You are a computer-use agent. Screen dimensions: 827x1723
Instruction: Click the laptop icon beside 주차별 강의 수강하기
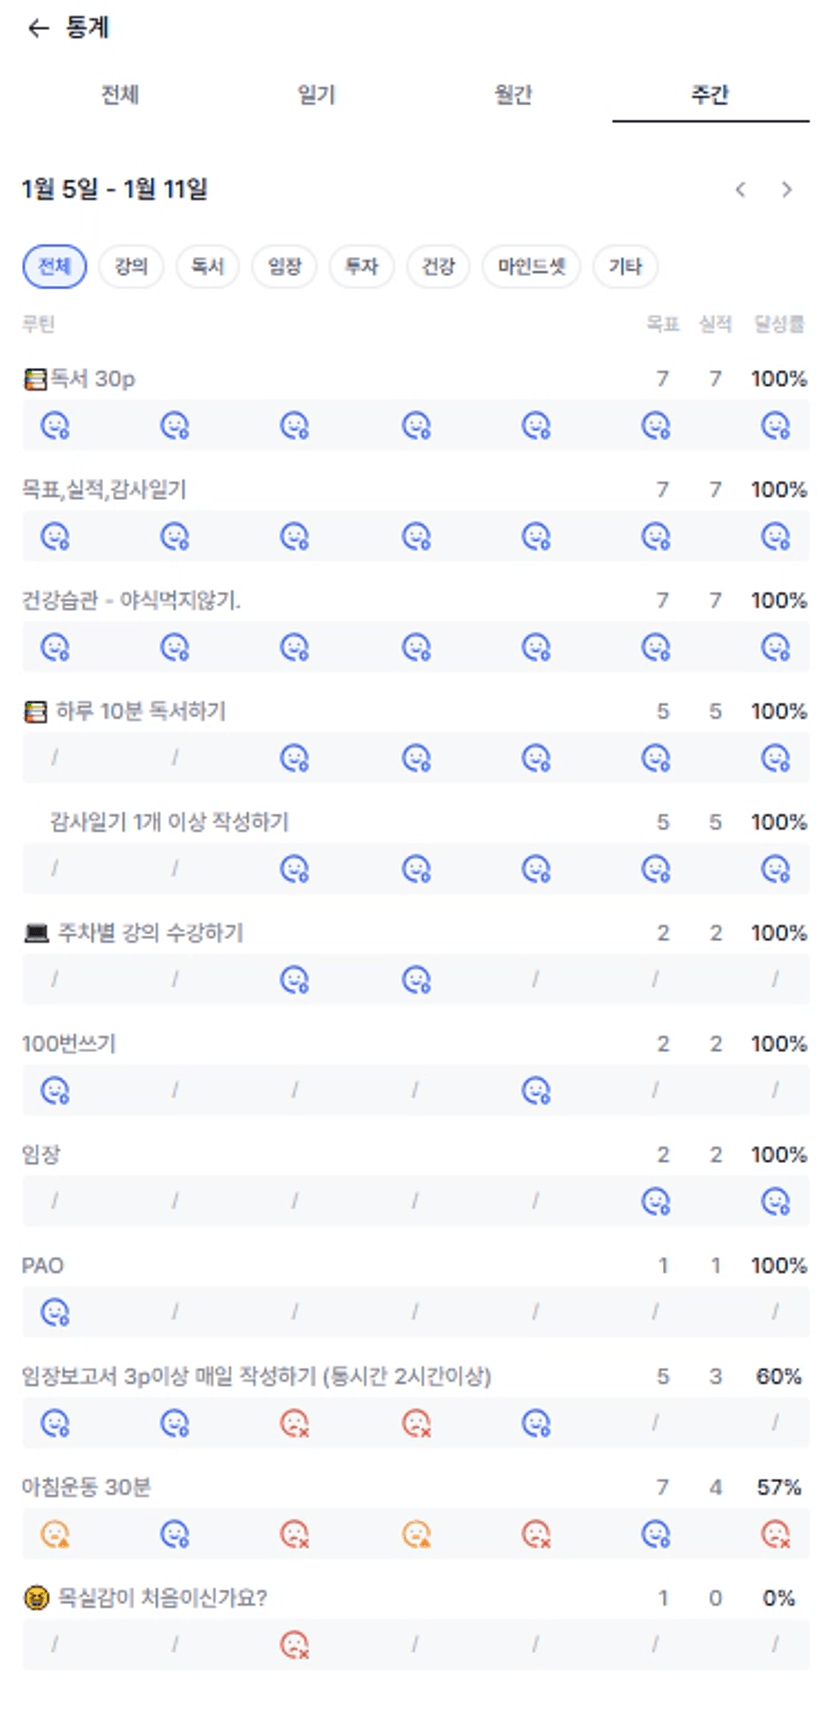coord(36,933)
